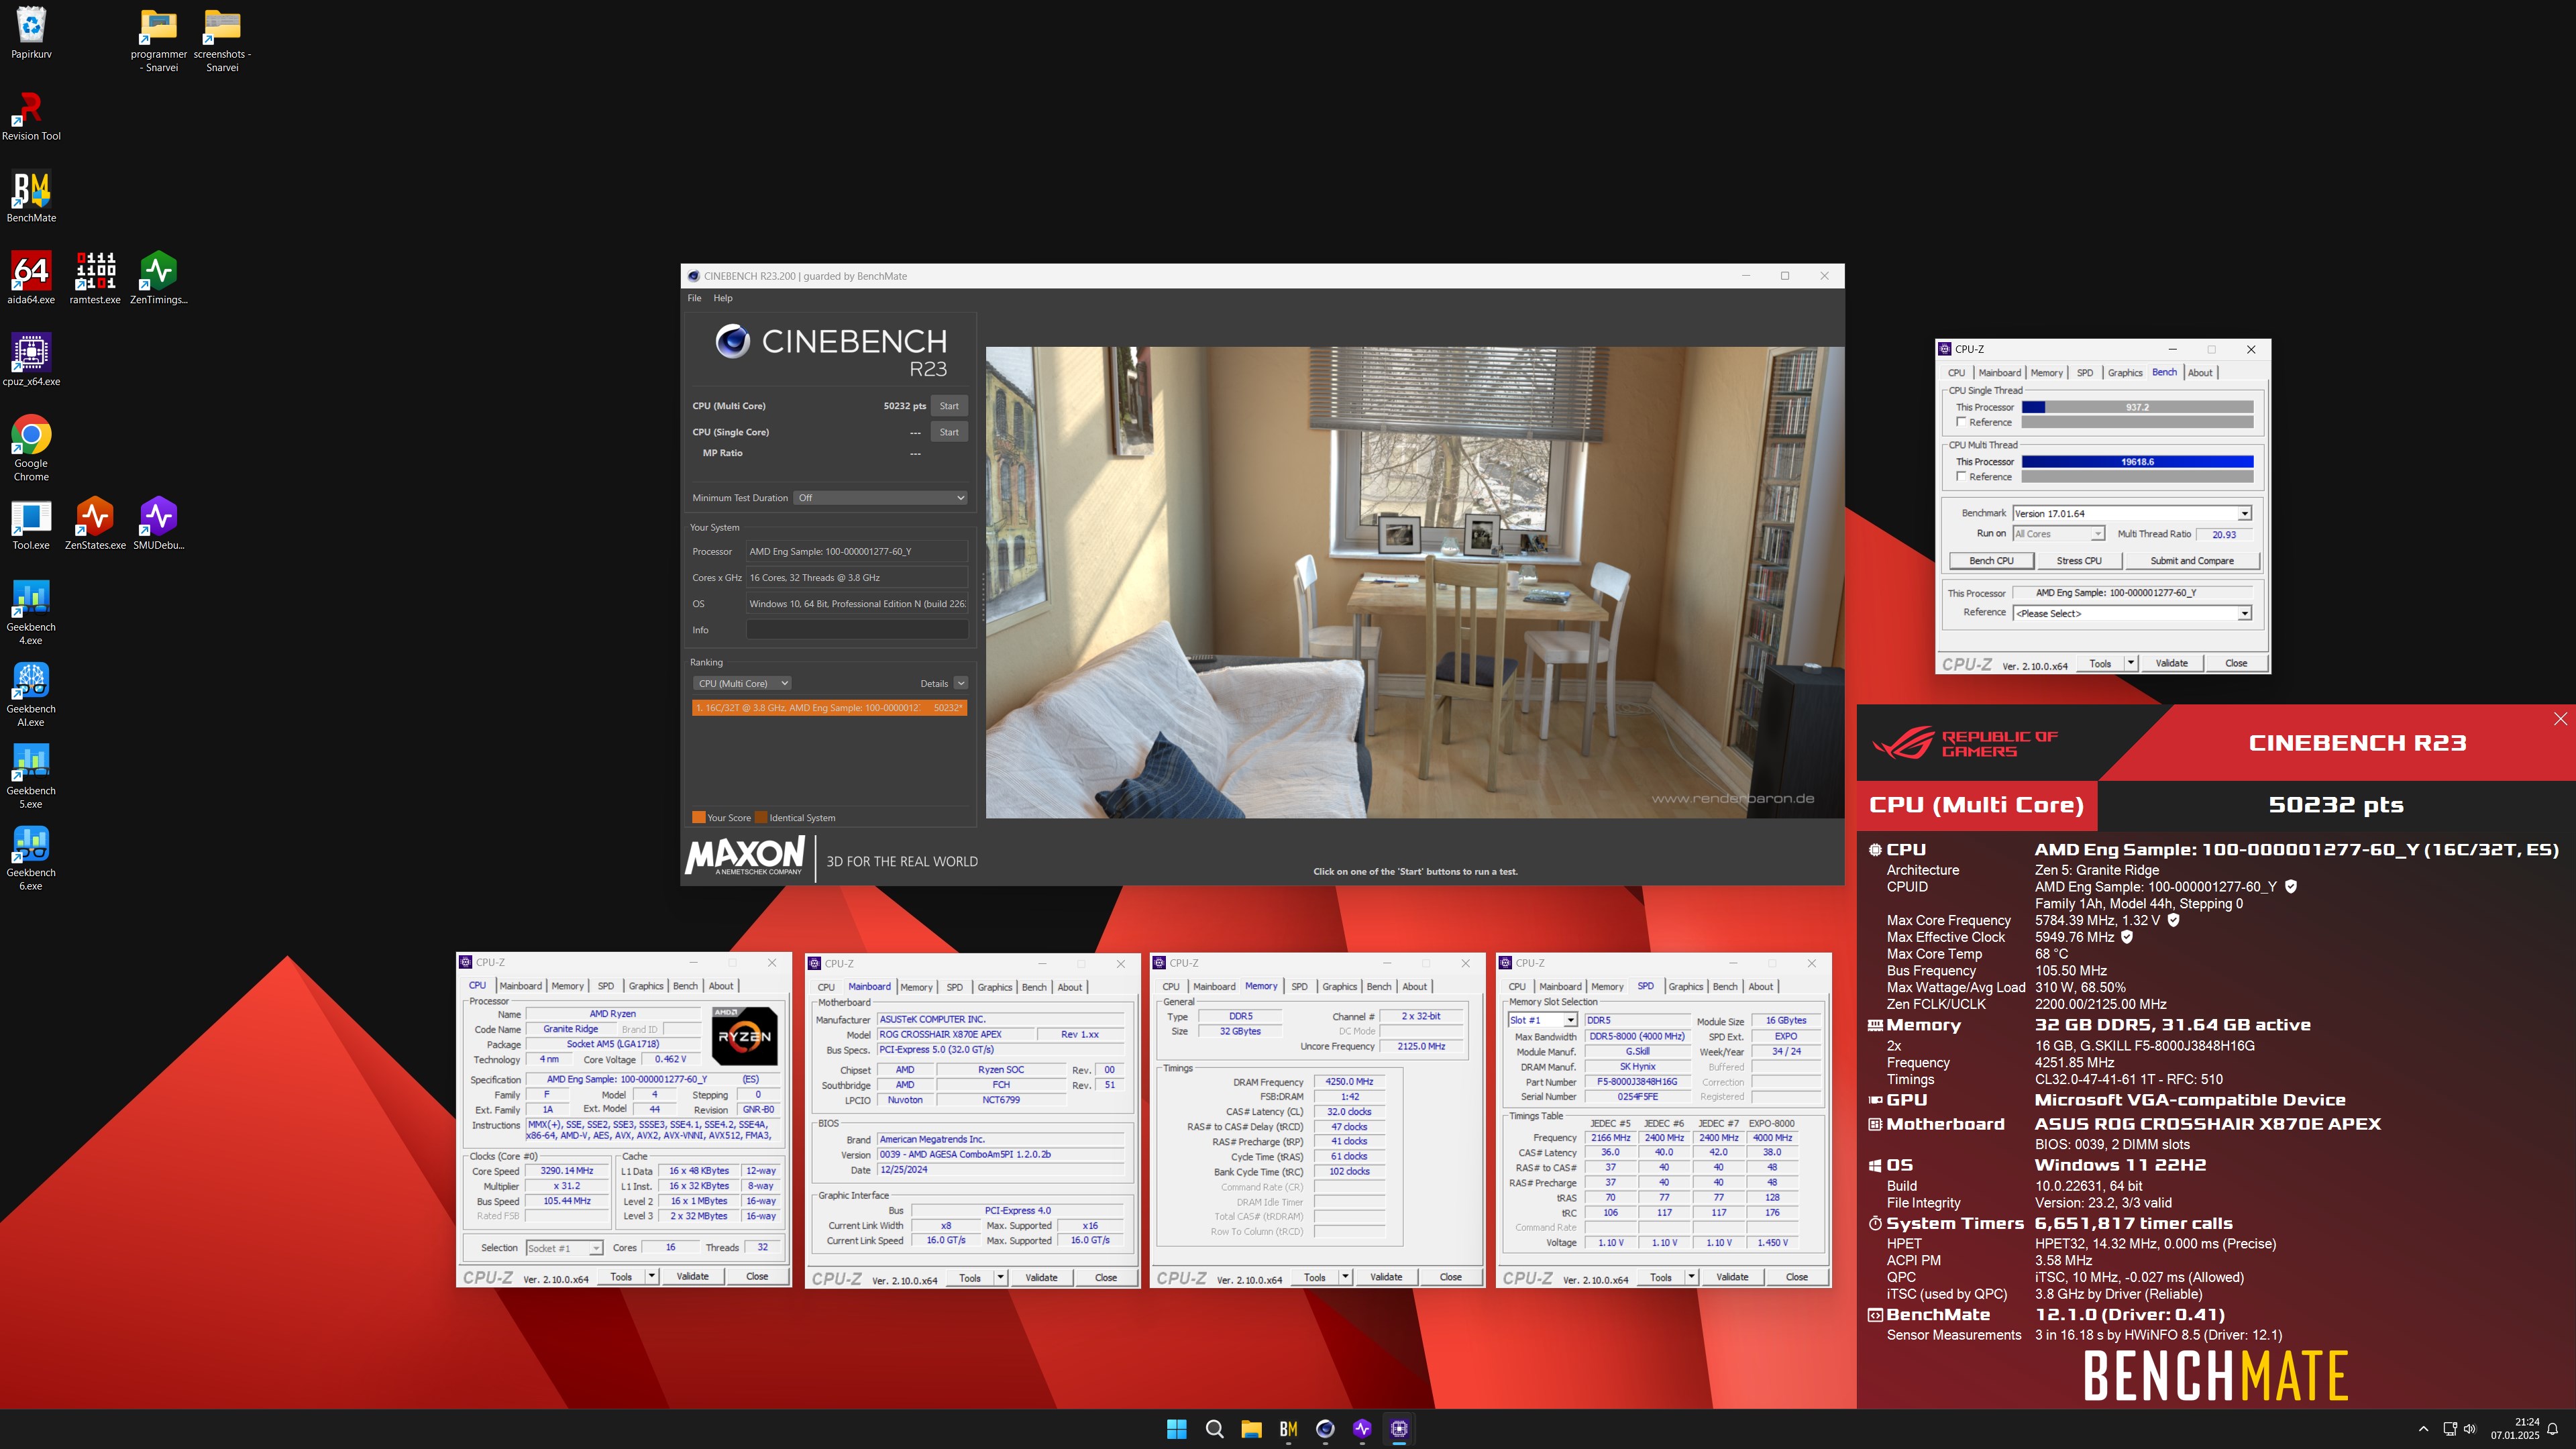Expand the Tools arrow in the SPD CPU-Z window

click(1691, 1277)
